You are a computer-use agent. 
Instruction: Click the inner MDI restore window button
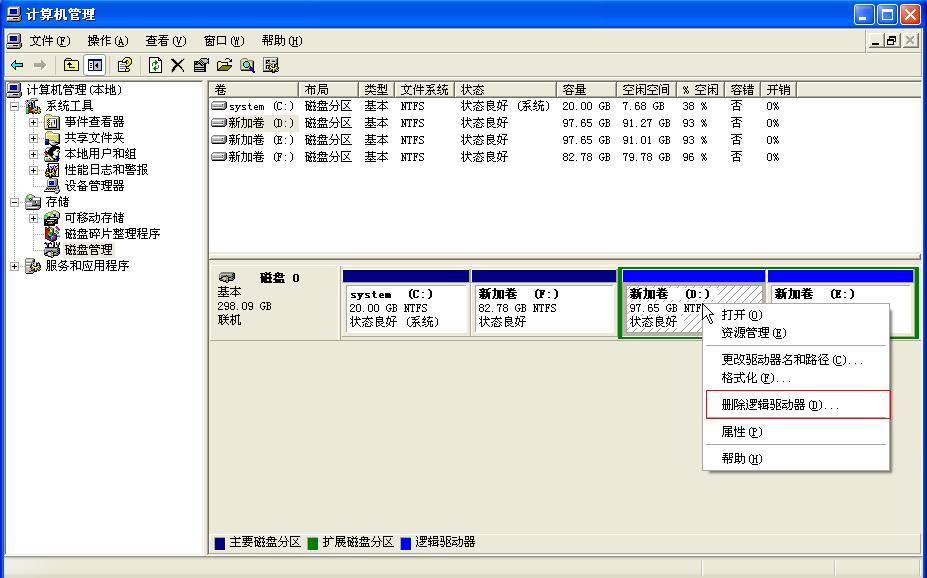(x=892, y=41)
